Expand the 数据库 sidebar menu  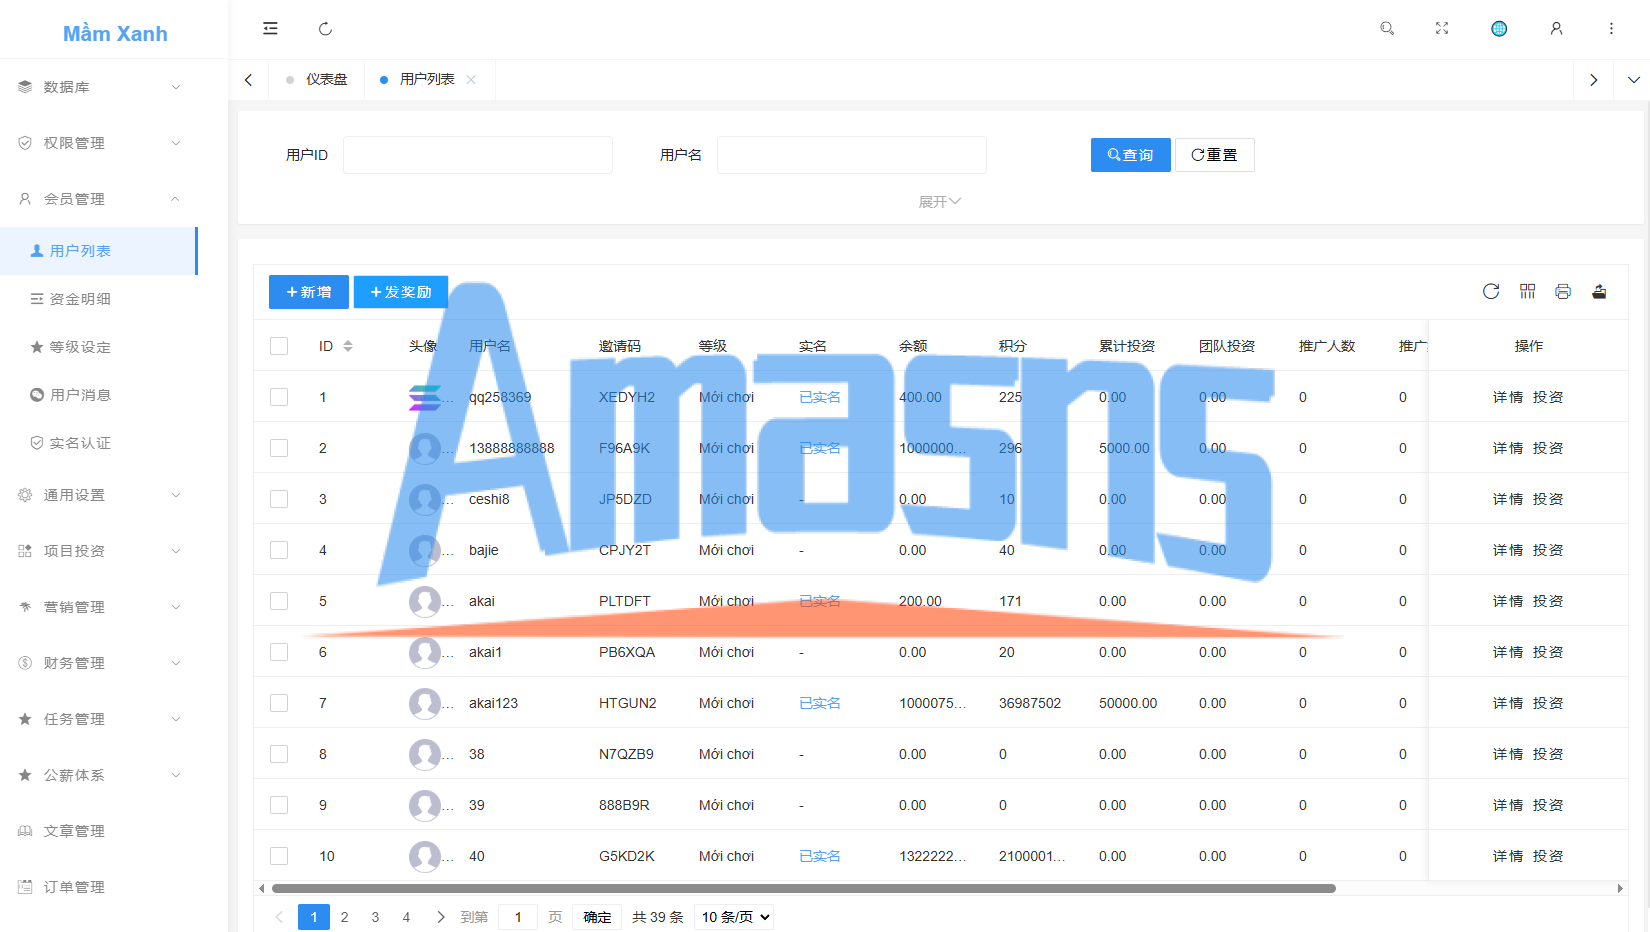coord(99,87)
